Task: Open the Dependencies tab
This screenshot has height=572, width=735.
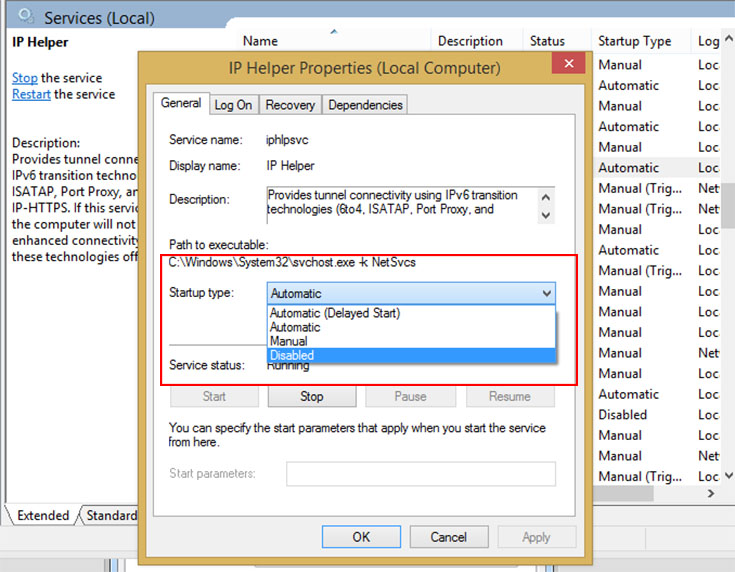Action: [x=365, y=105]
